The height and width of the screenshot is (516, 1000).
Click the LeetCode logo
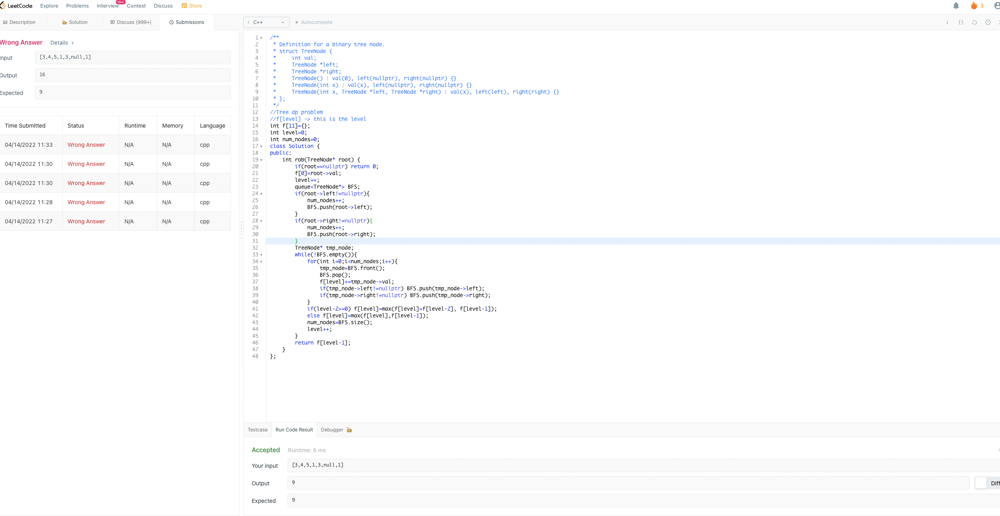click(x=17, y=6)
